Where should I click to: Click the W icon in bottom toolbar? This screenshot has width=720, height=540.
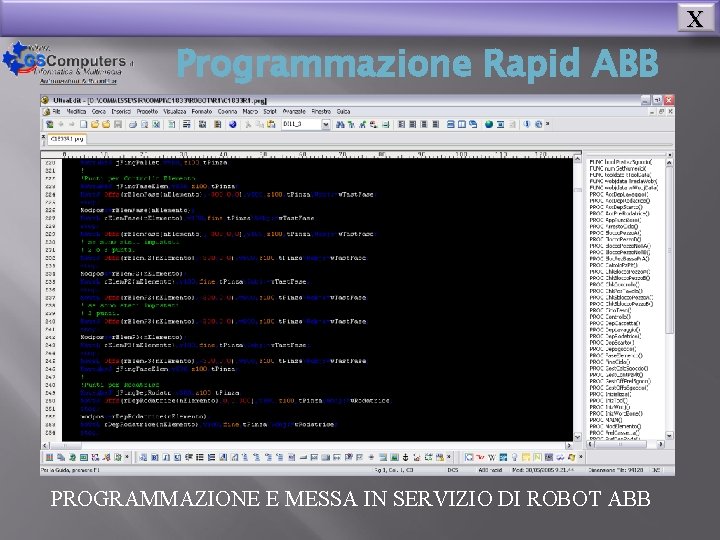tap(492, 457)
